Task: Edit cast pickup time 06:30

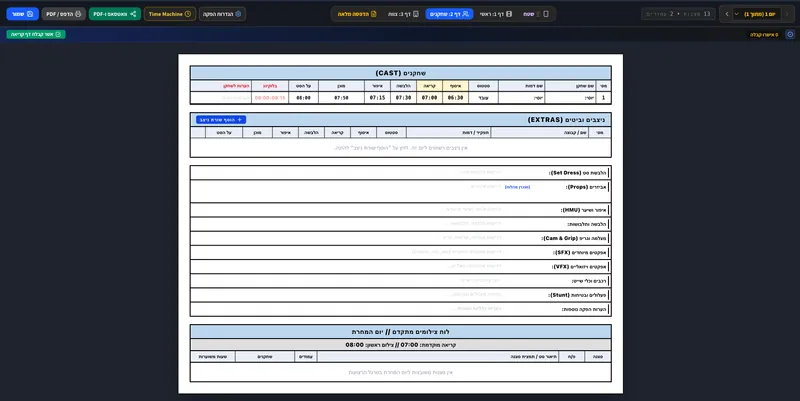Action: [455, 97]
